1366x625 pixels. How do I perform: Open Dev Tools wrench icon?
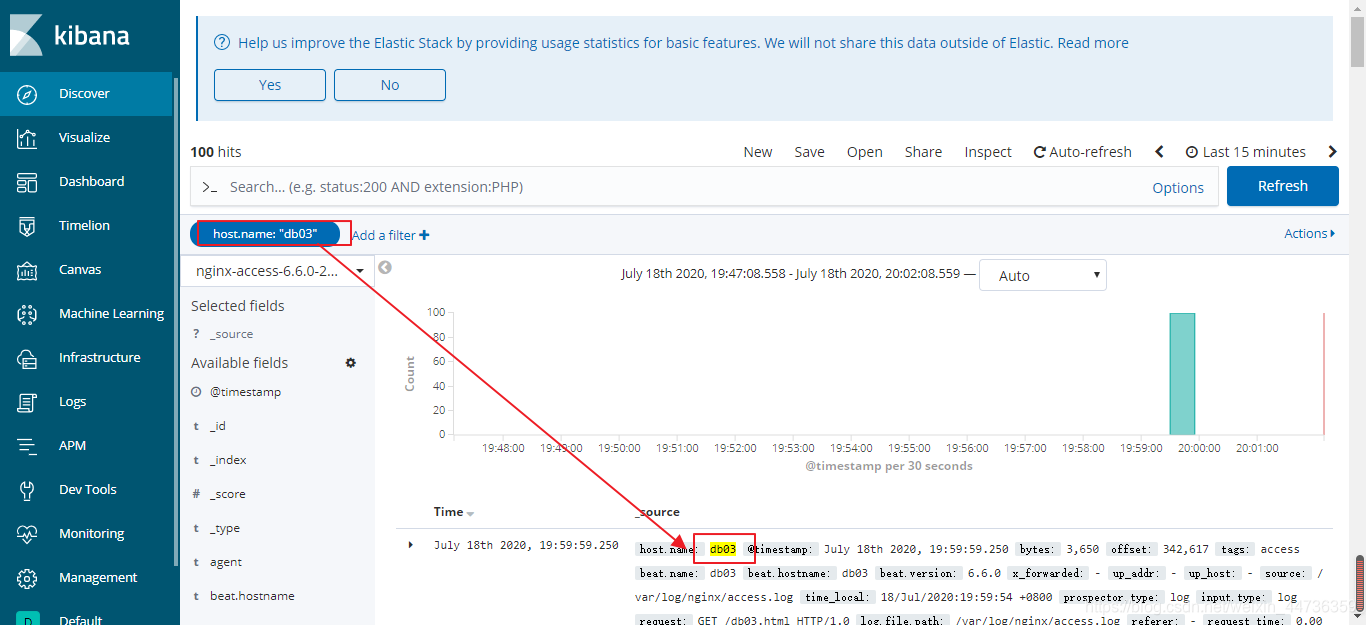(28, 490)
